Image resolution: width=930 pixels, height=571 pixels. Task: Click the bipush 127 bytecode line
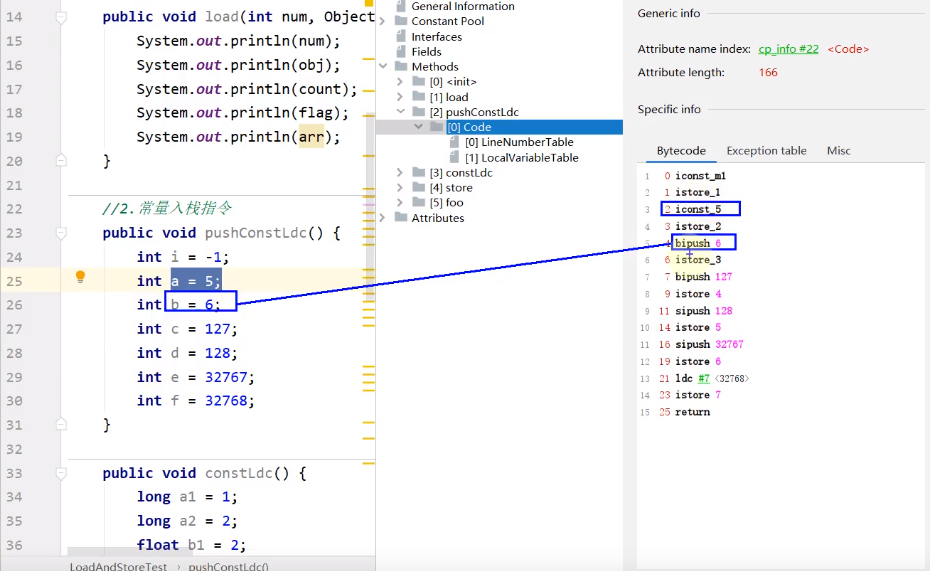(x=703, y=277)
